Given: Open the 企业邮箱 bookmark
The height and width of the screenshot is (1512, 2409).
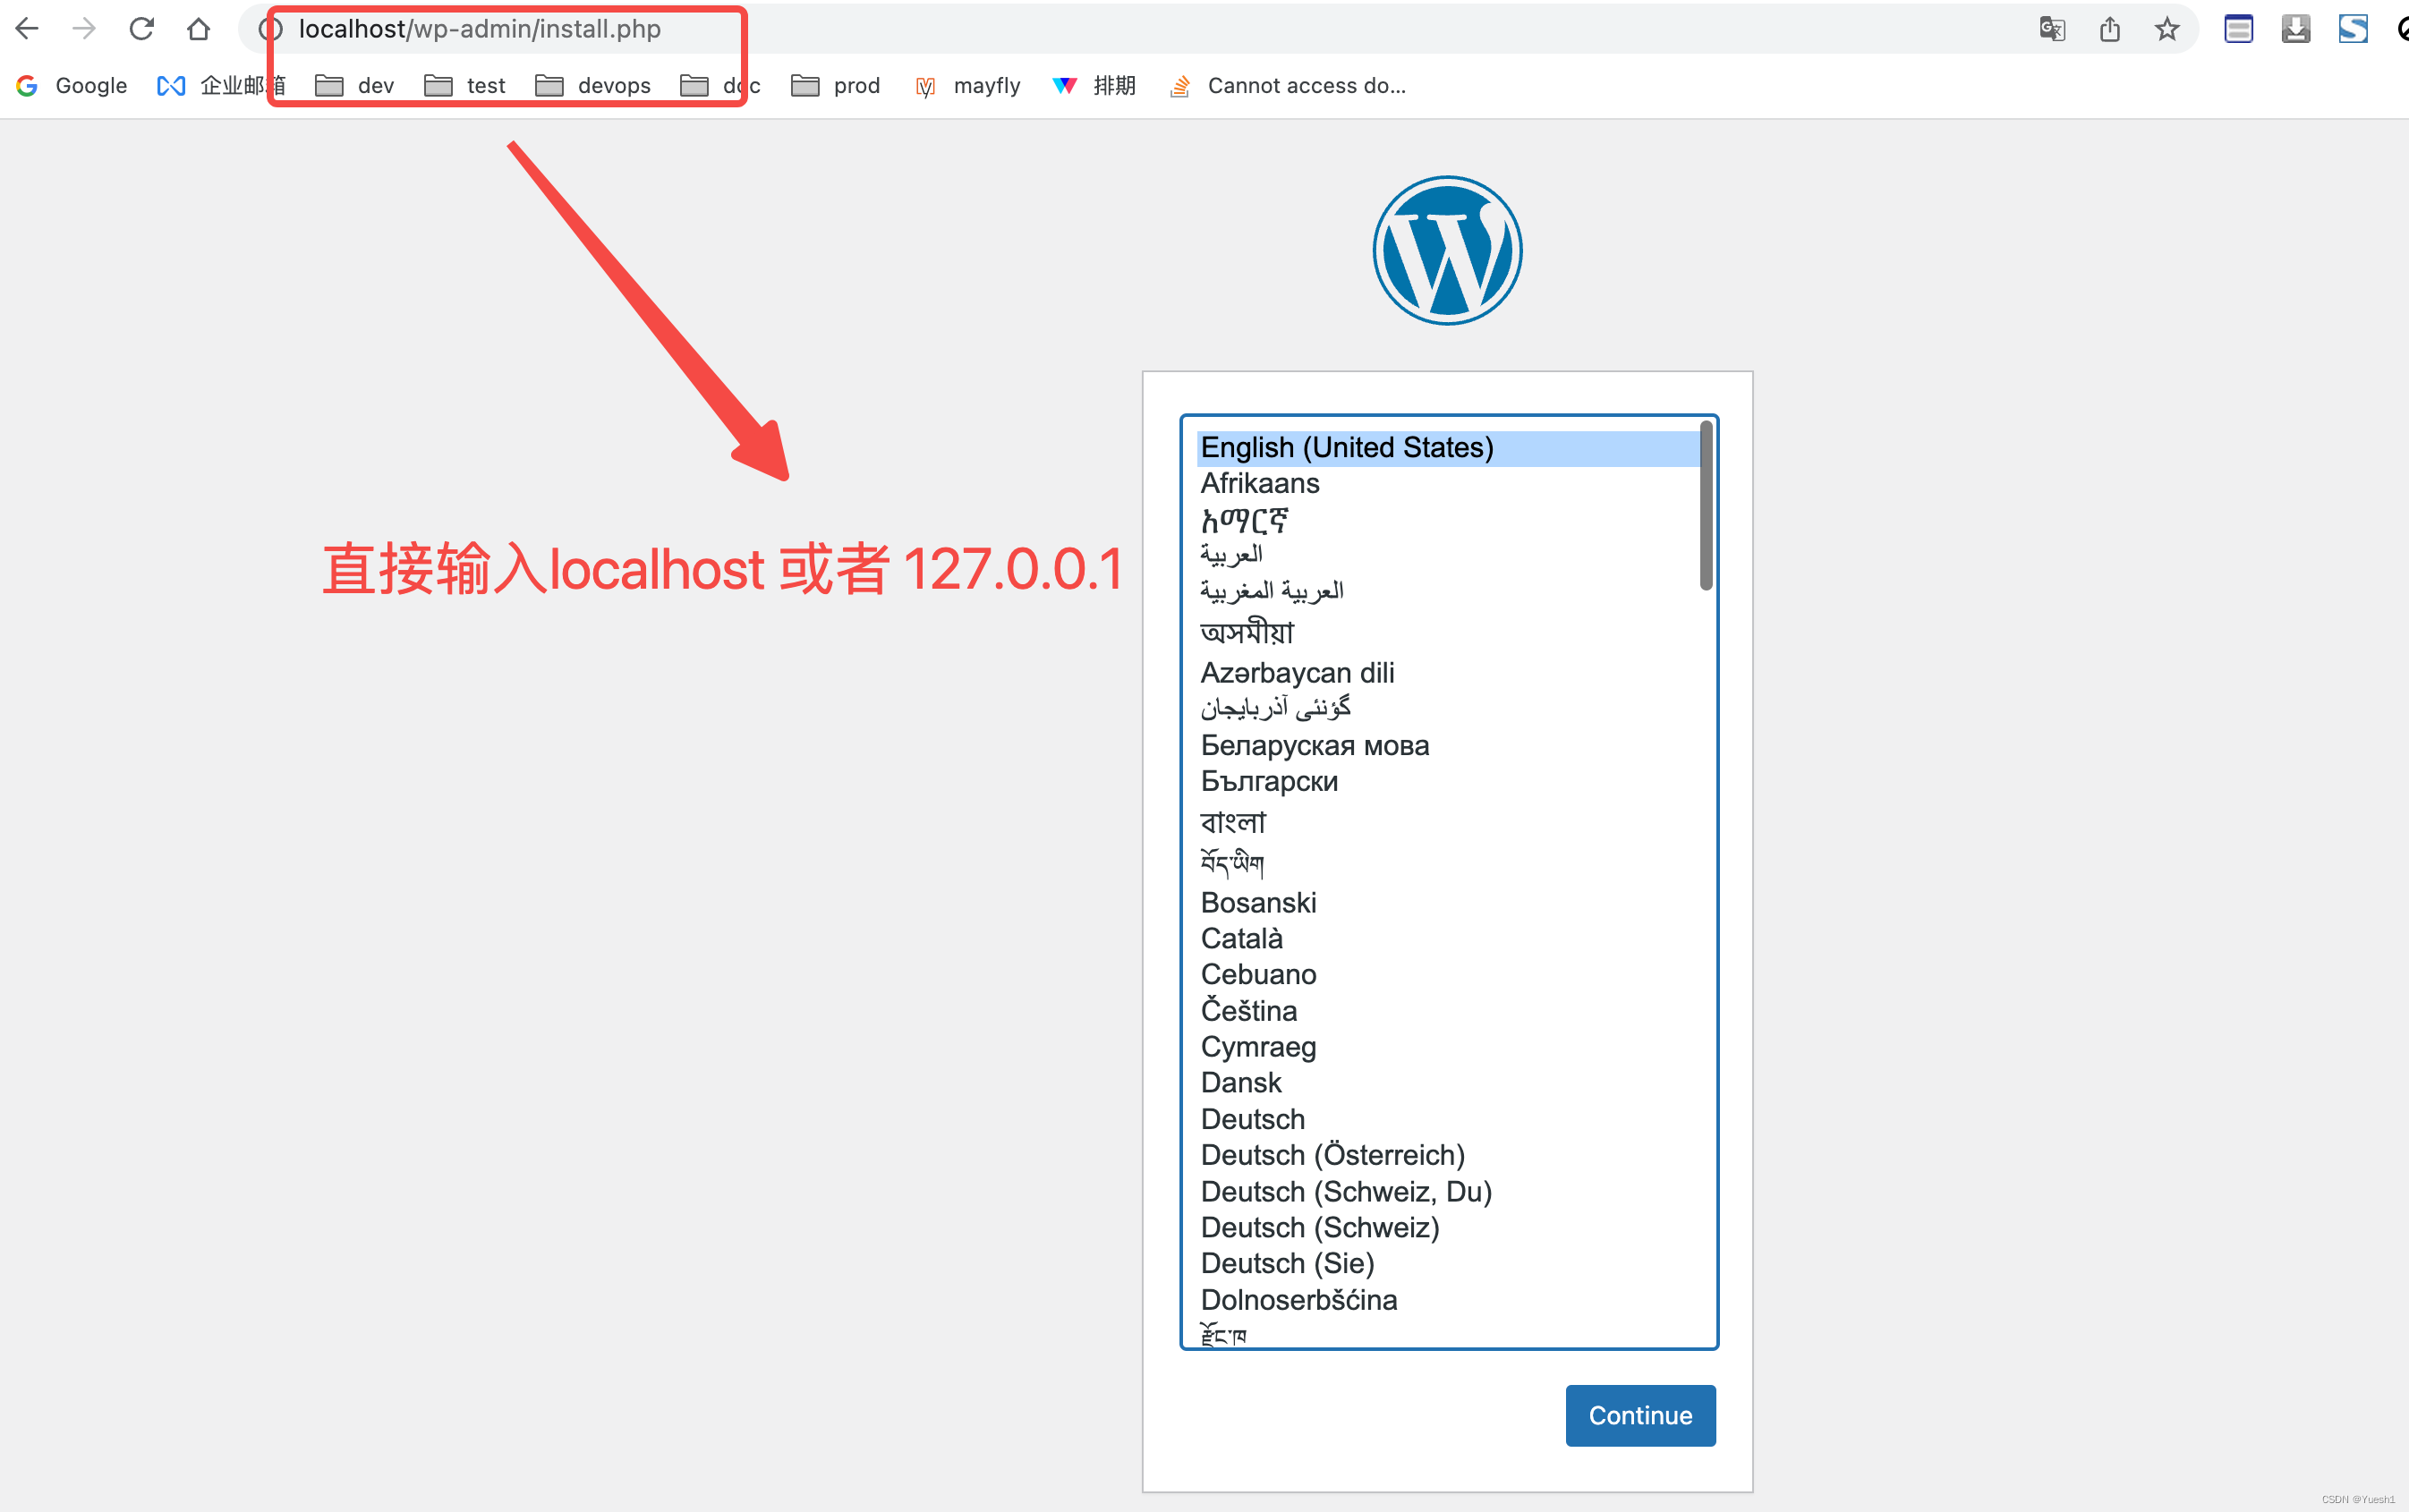Looking at the screenshot, I should click(221, 86).
